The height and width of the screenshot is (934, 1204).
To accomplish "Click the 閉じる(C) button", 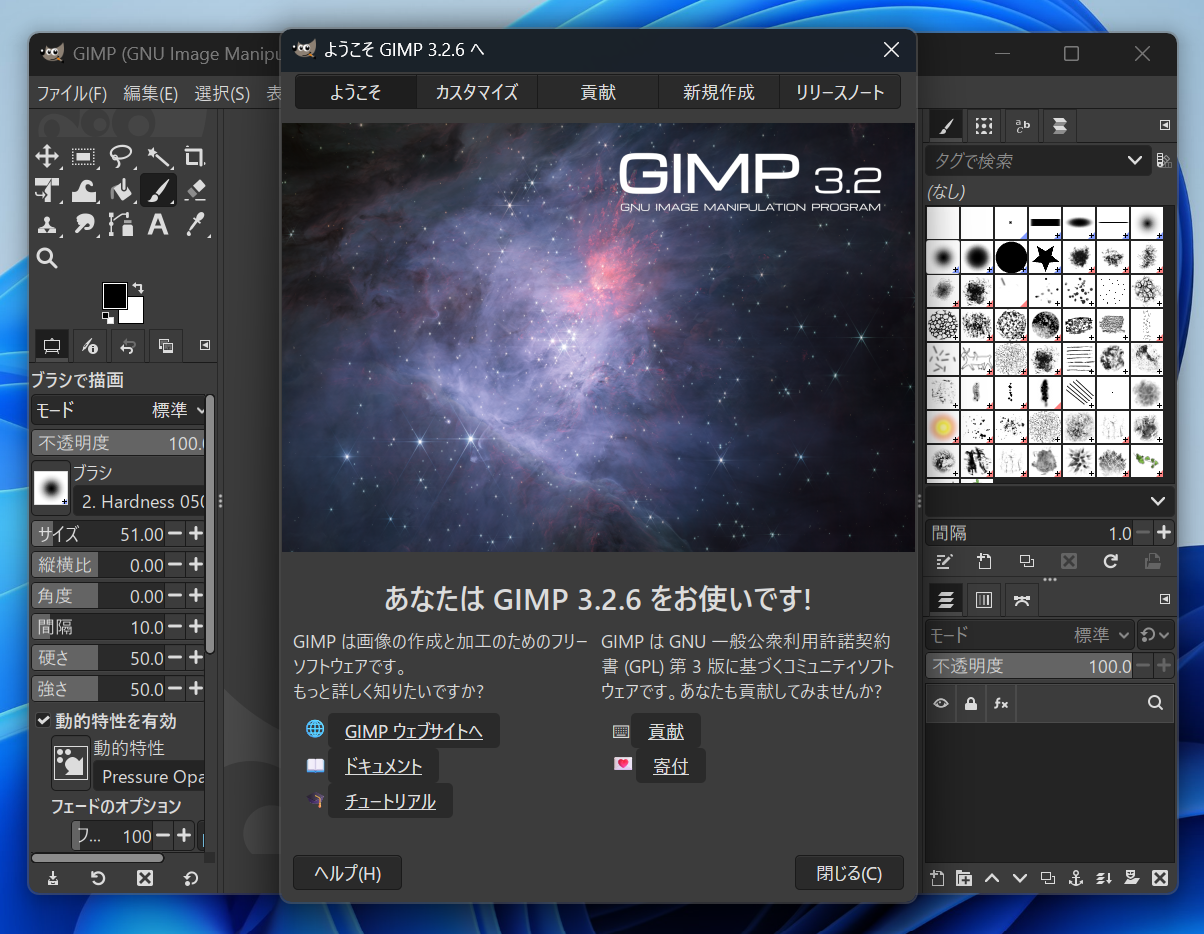I will pos(849,873).
